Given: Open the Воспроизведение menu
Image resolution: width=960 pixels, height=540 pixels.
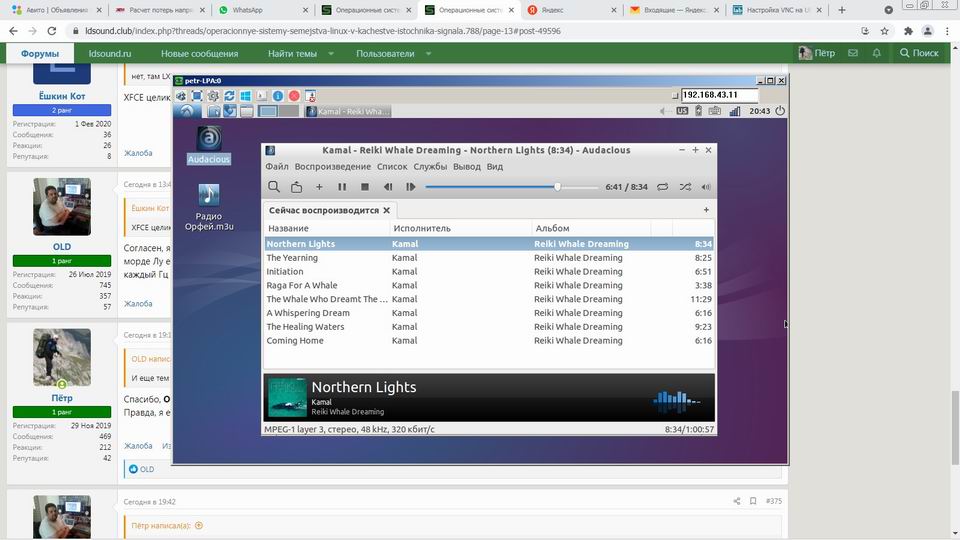Looking at the screenshot, I should pyautogui.click(x=332, y=167).
